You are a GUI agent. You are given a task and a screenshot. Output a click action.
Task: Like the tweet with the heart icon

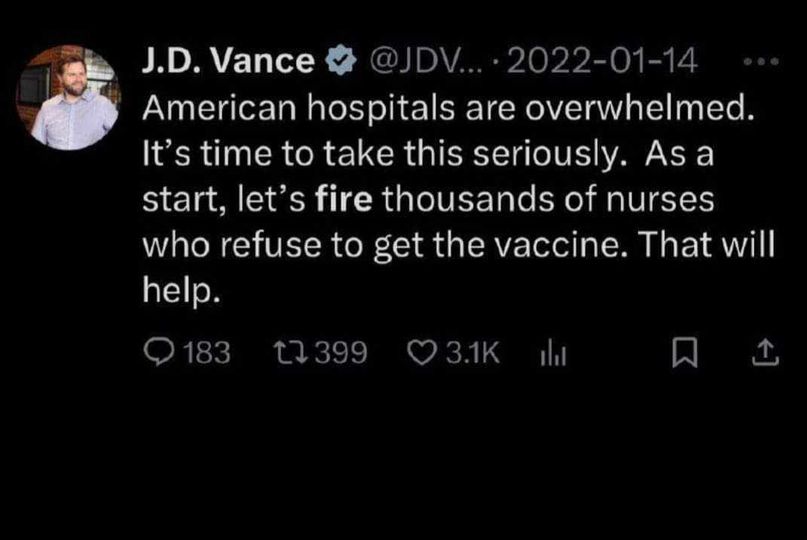click(x=420, y=352)
